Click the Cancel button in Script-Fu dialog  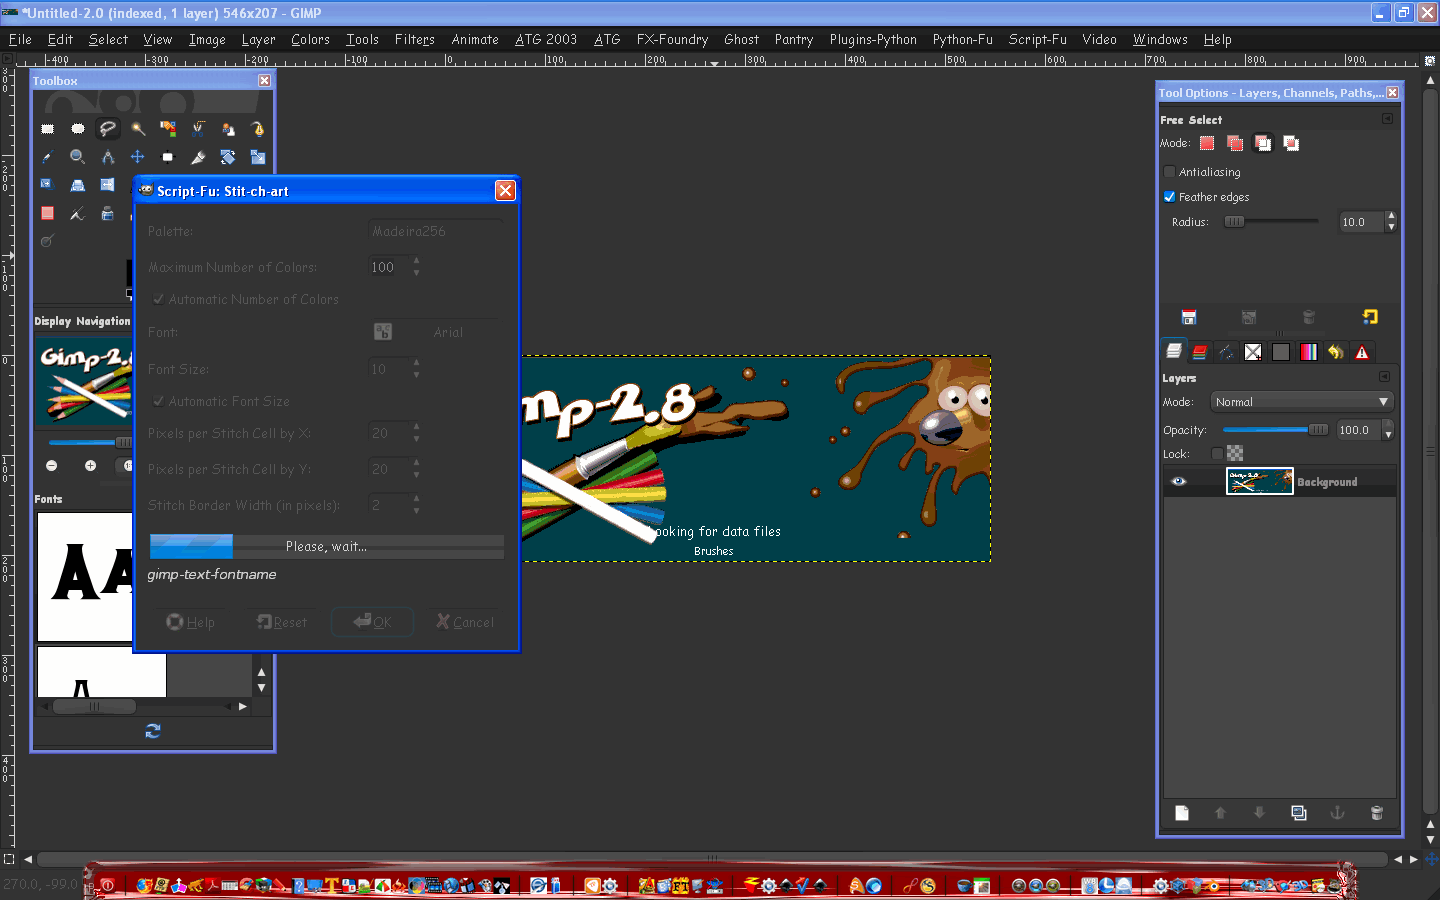pyautogui.click(x=465, y=622)
